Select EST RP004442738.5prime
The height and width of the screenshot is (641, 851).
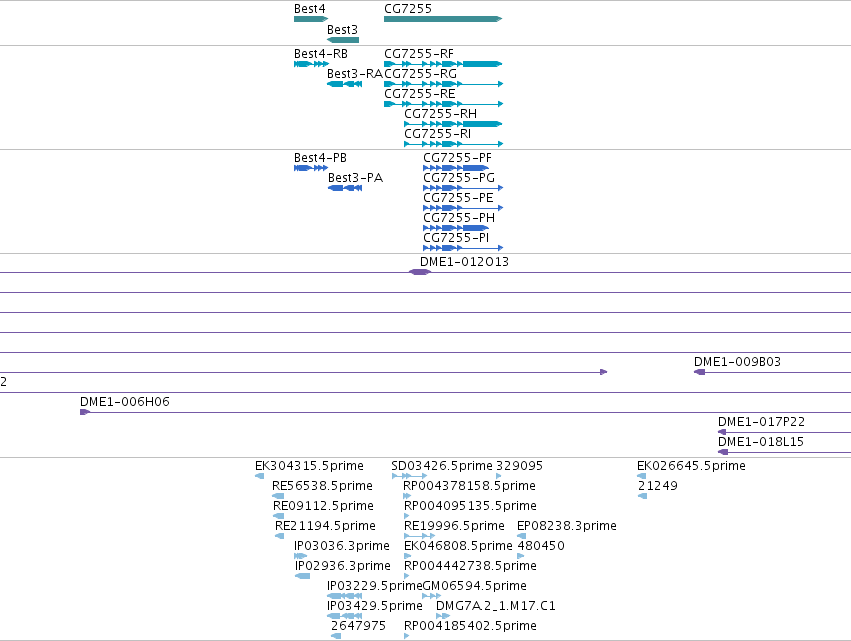click(471, 566)
